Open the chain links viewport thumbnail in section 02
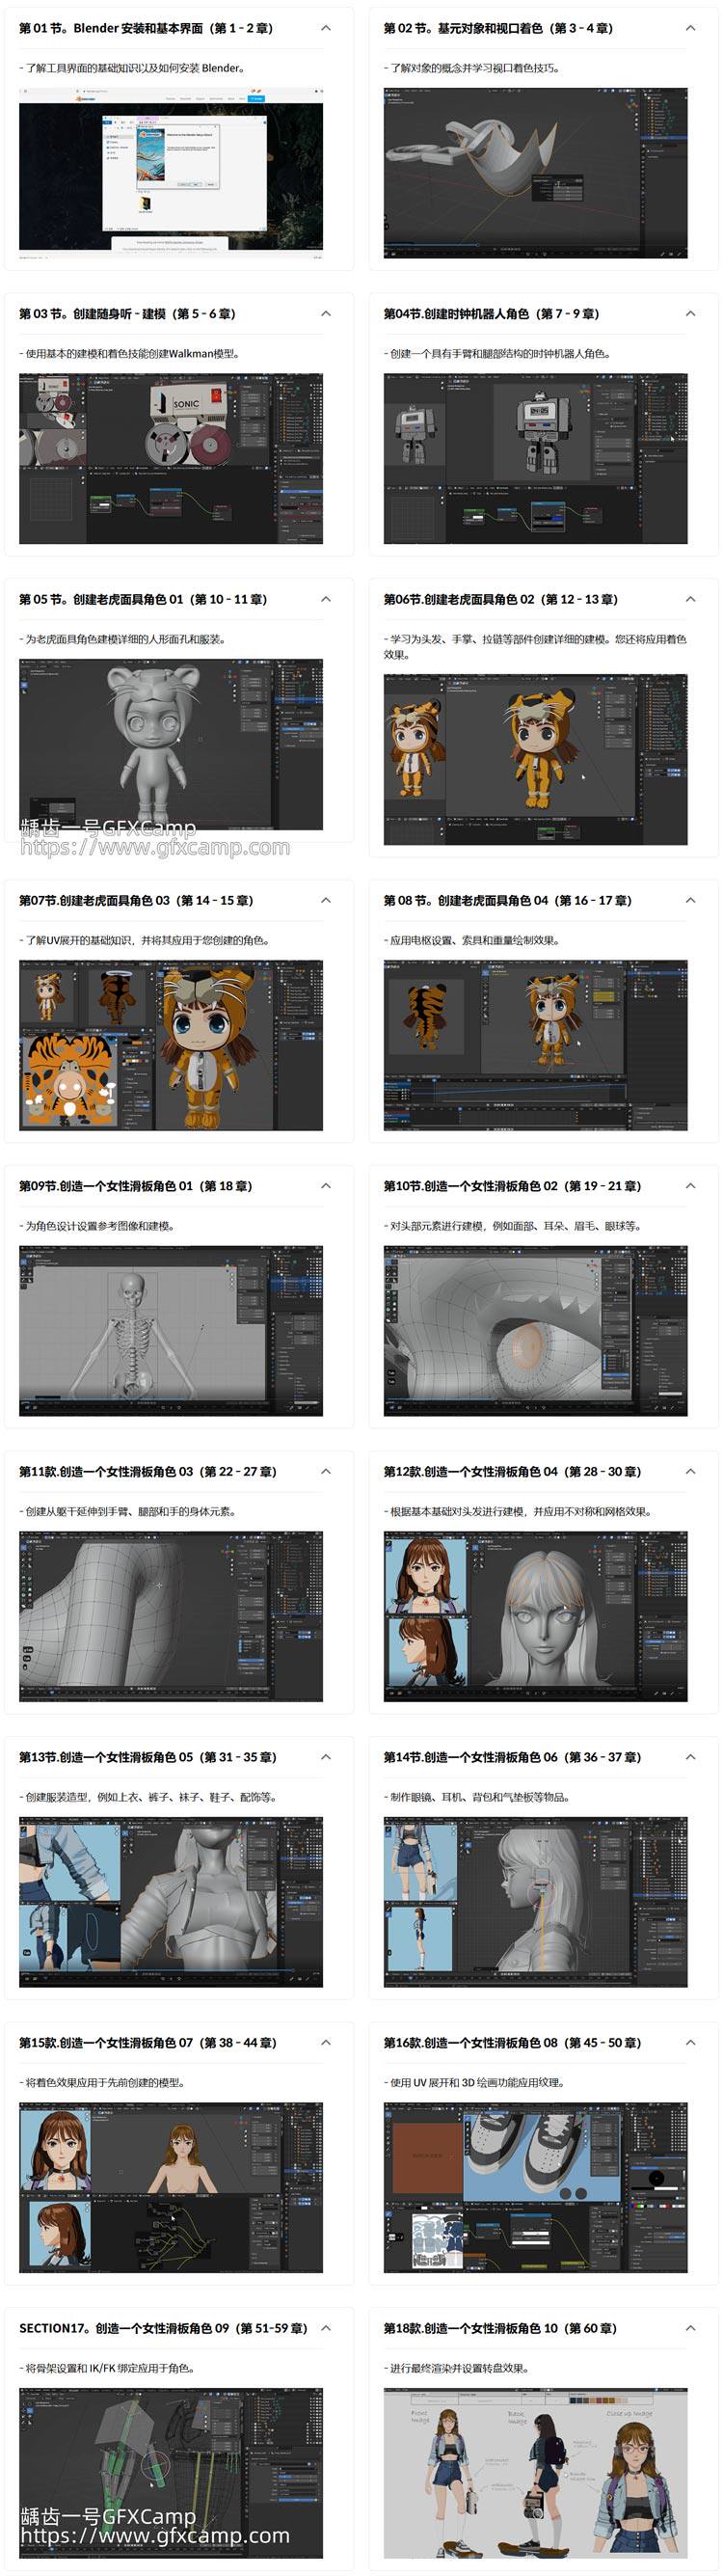Image resolution: width=723 pixels, height=2576 pixels. click(x=535, y=173)
